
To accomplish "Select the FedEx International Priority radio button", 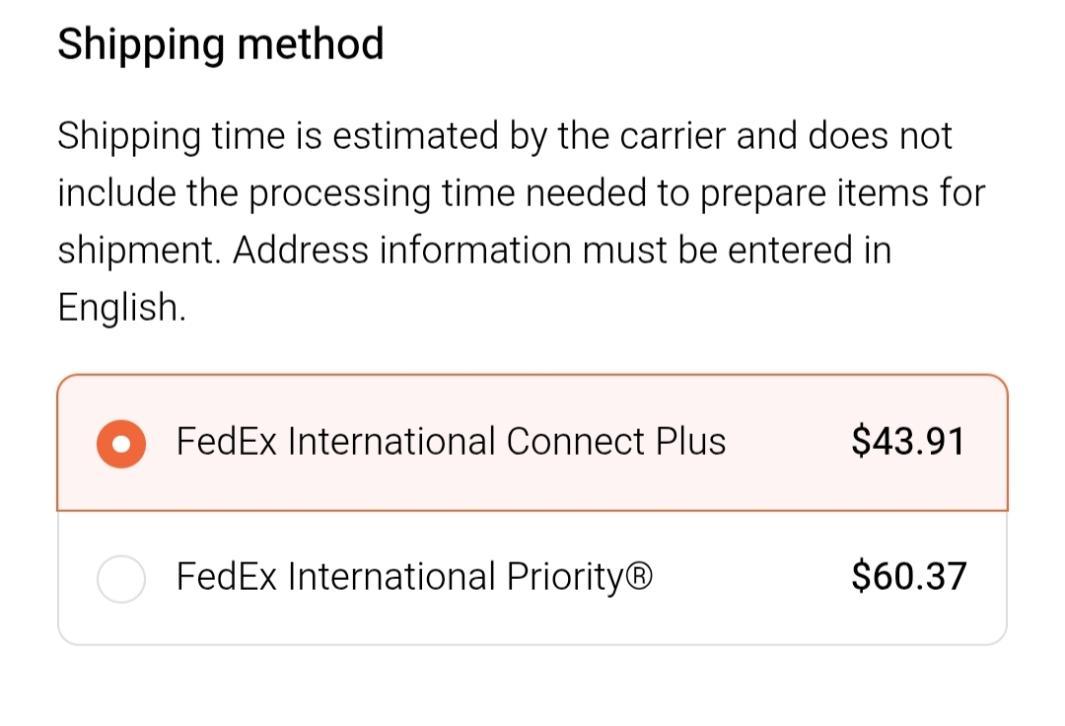I will tap(121, 579).
